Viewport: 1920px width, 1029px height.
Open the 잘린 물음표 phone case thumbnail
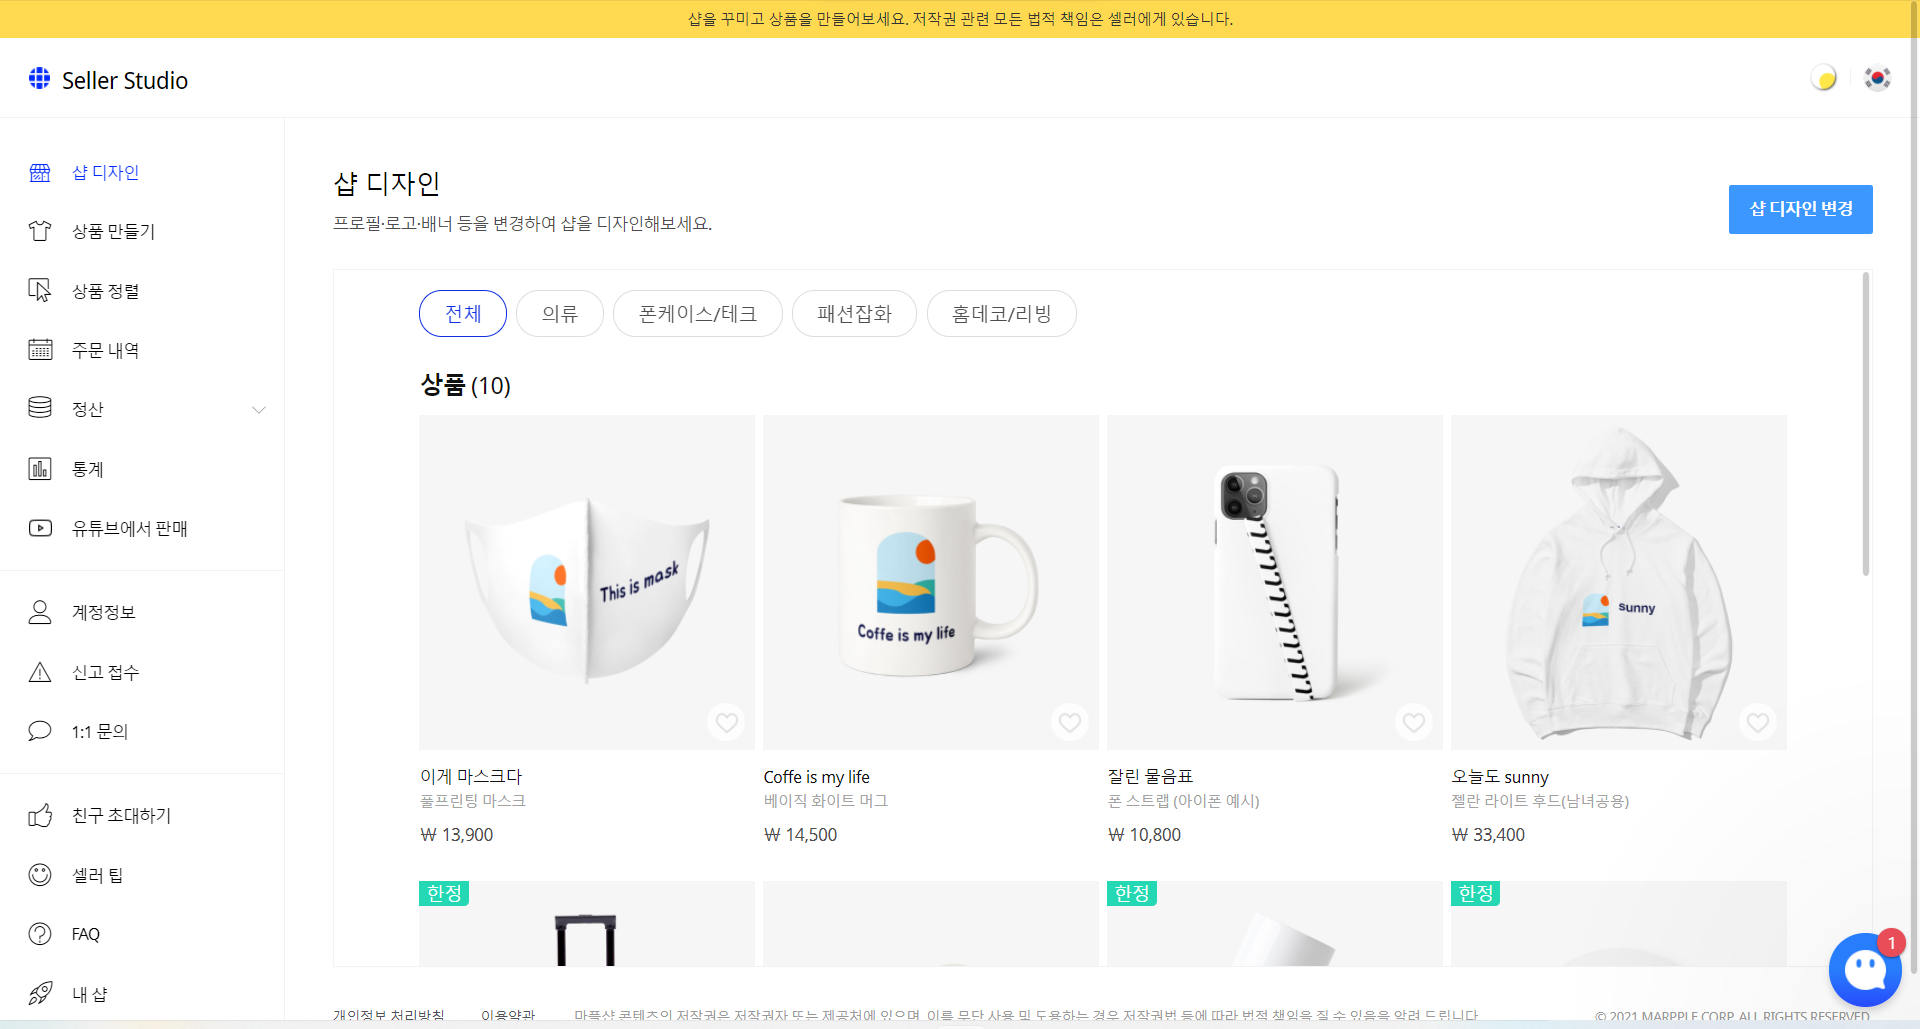tap(1275, 582)
